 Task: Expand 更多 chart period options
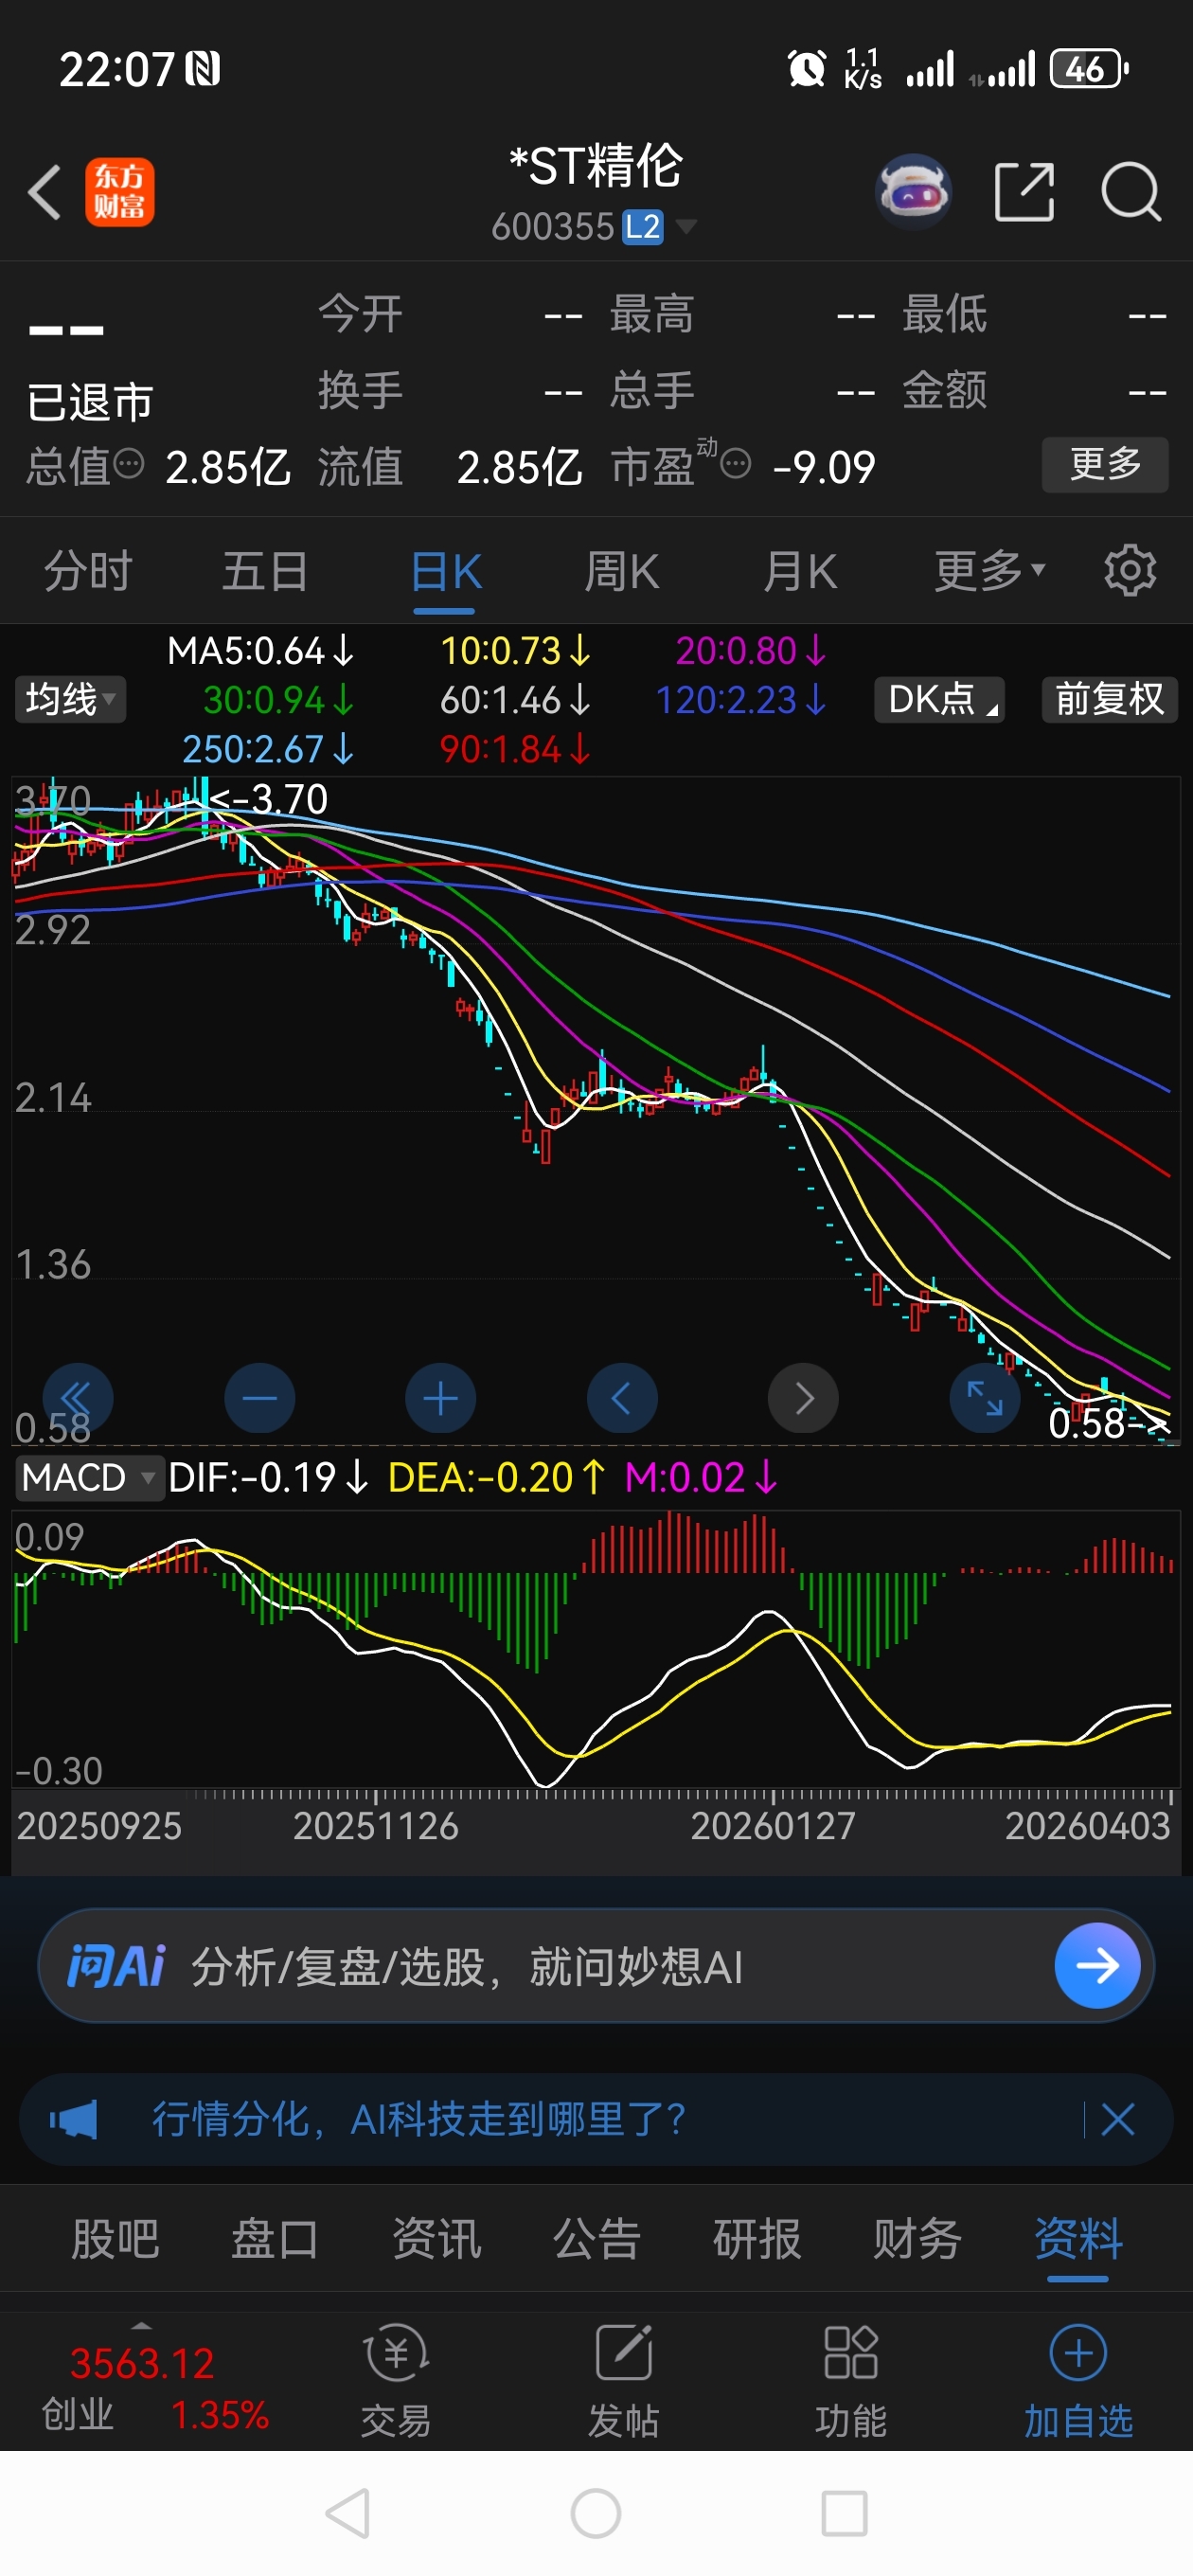989,571
